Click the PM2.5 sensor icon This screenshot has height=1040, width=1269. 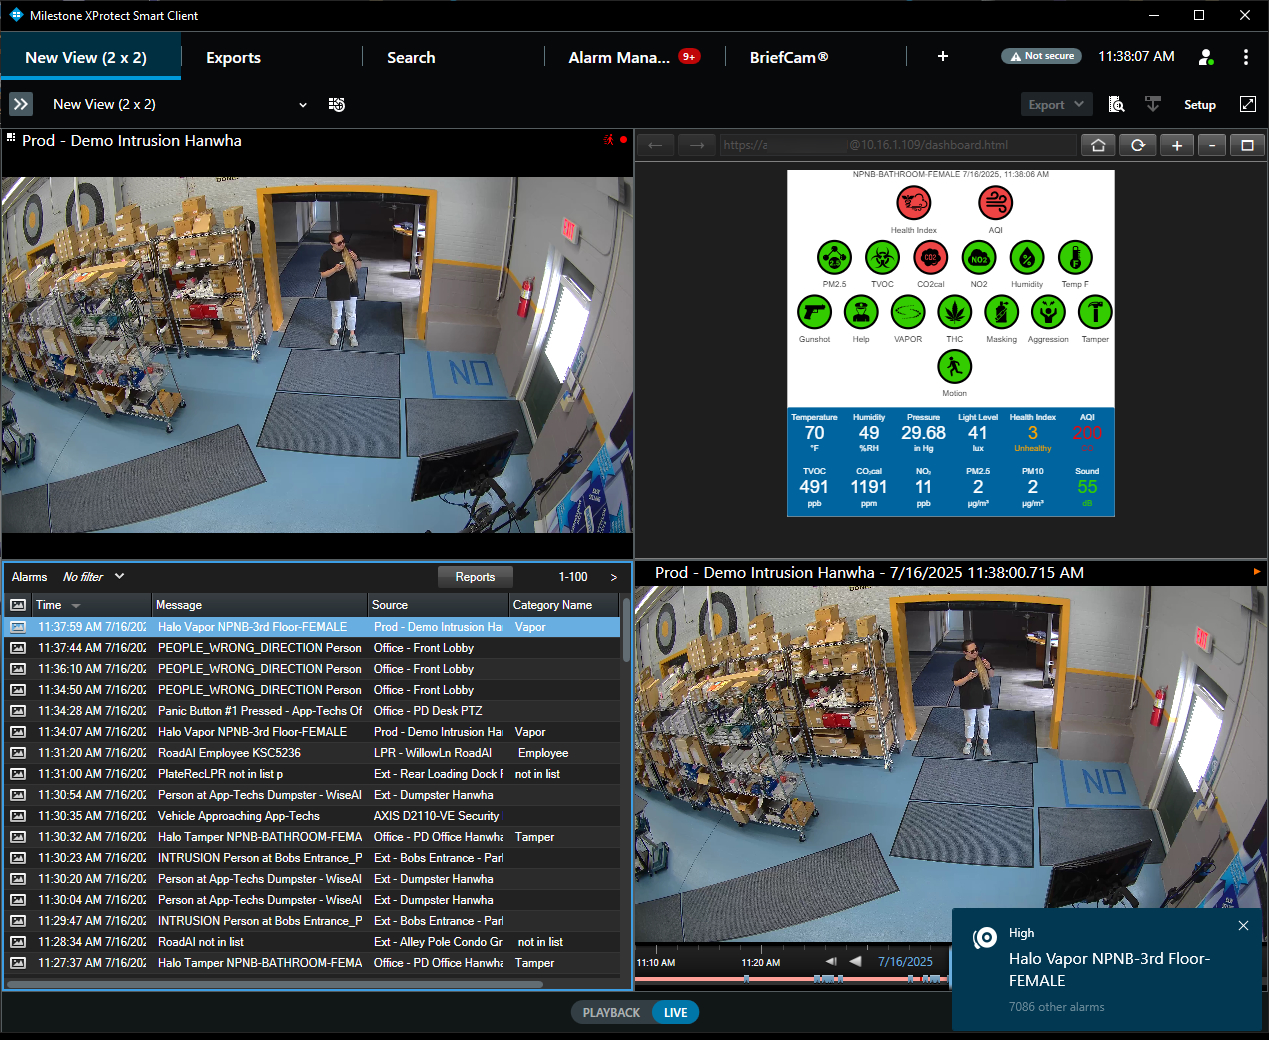834,258
